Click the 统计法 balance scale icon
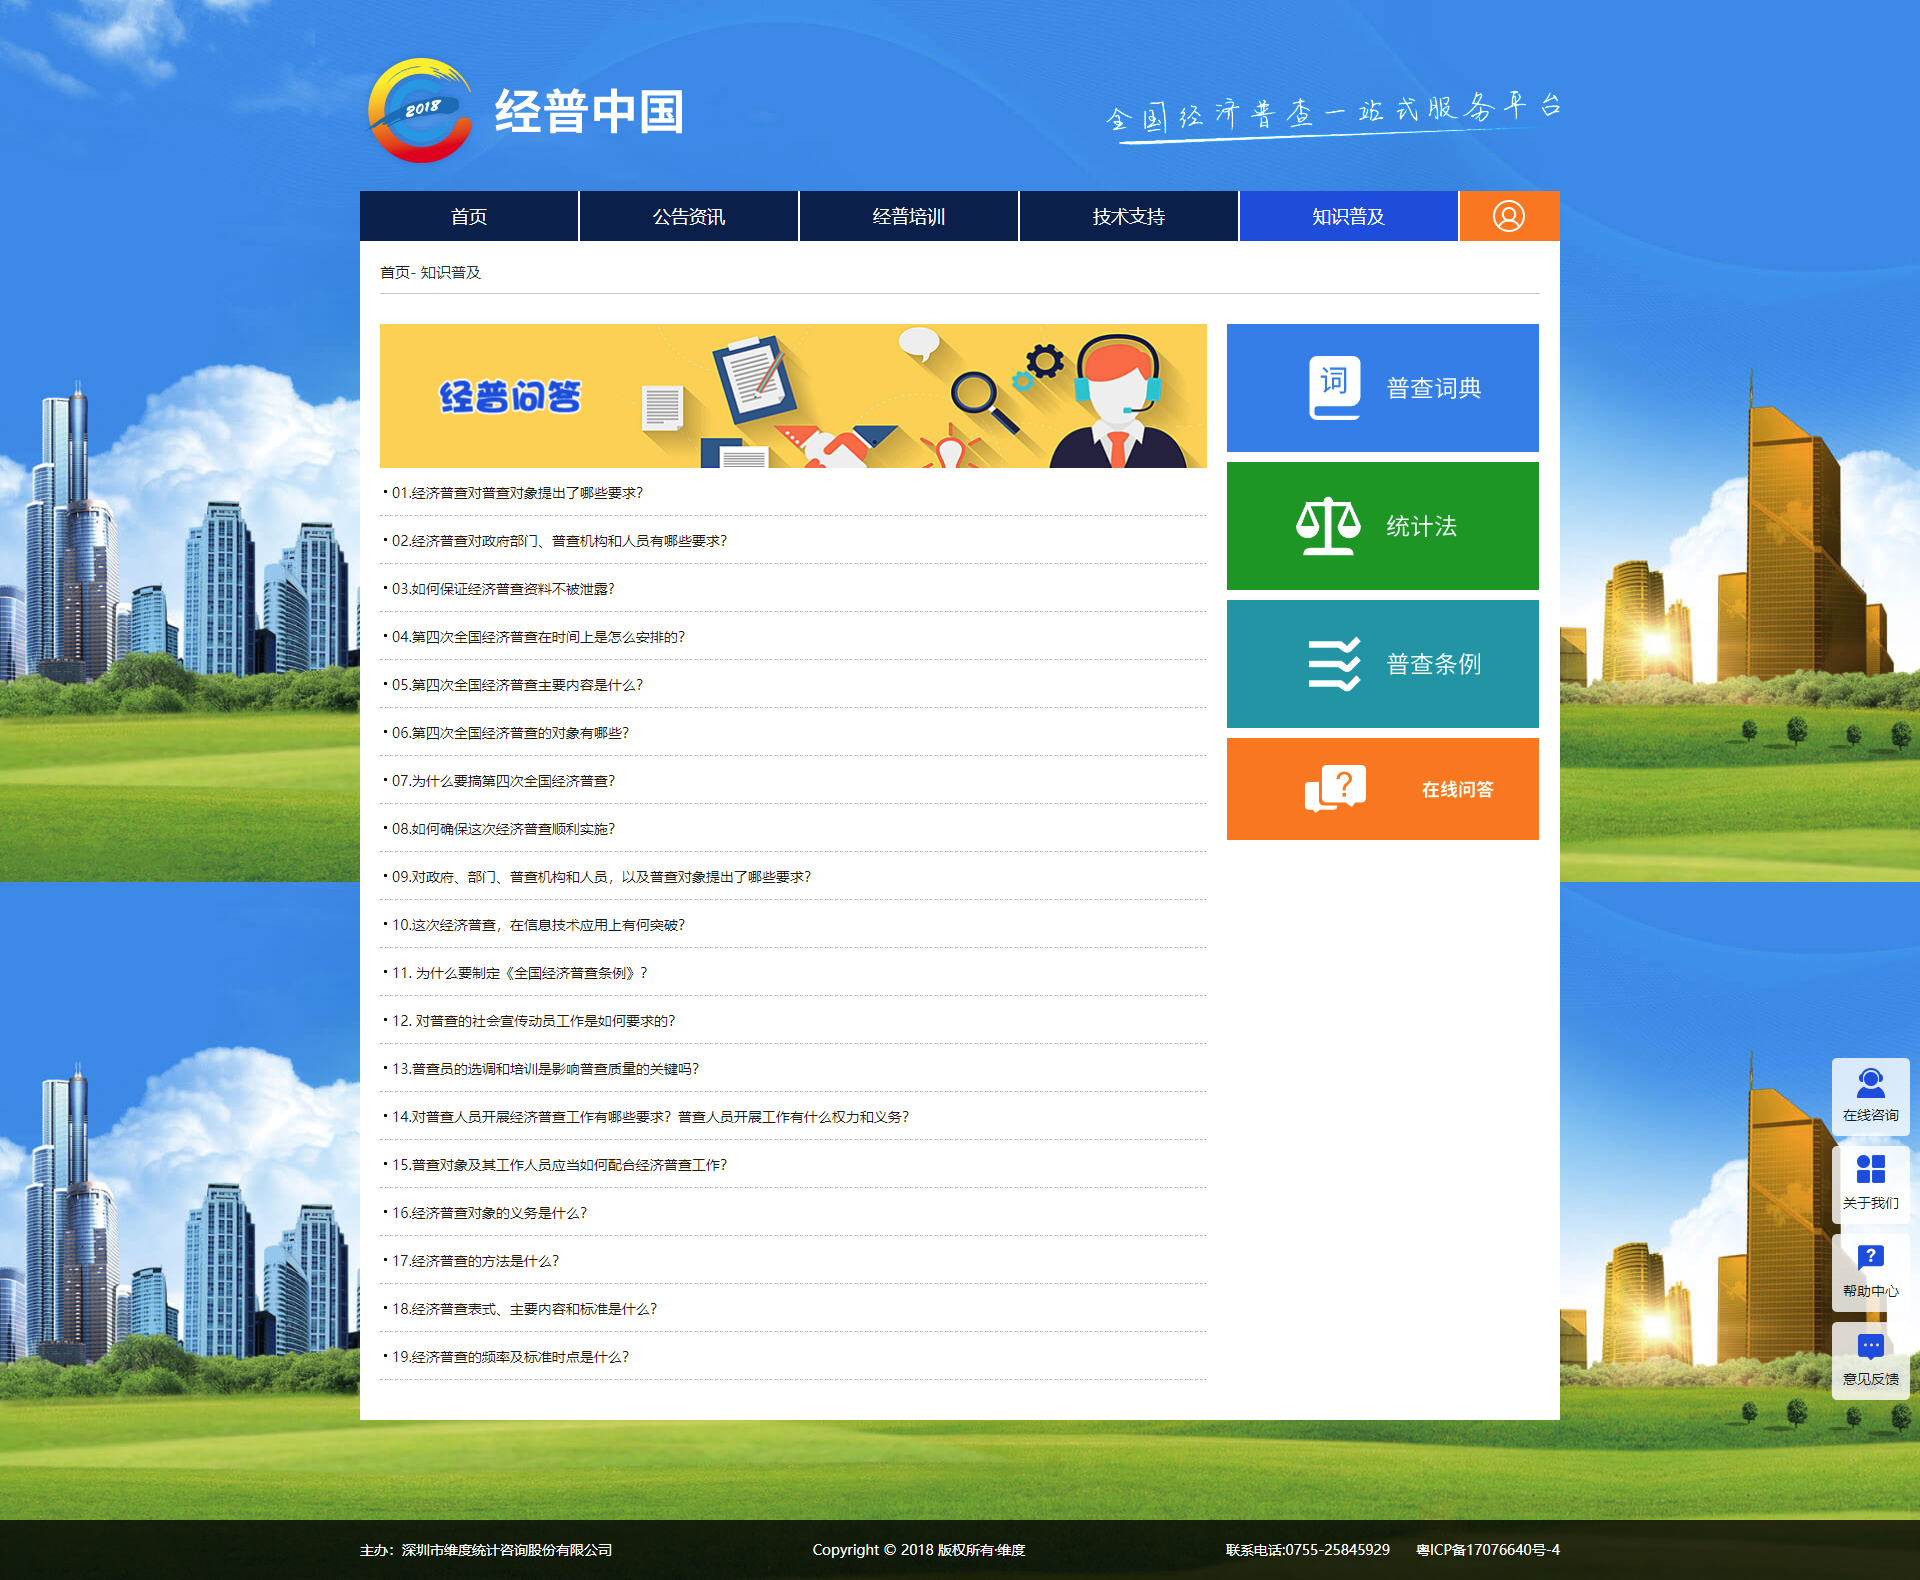This screenshot has width=1920, height=1580. tap(1328, 526)
